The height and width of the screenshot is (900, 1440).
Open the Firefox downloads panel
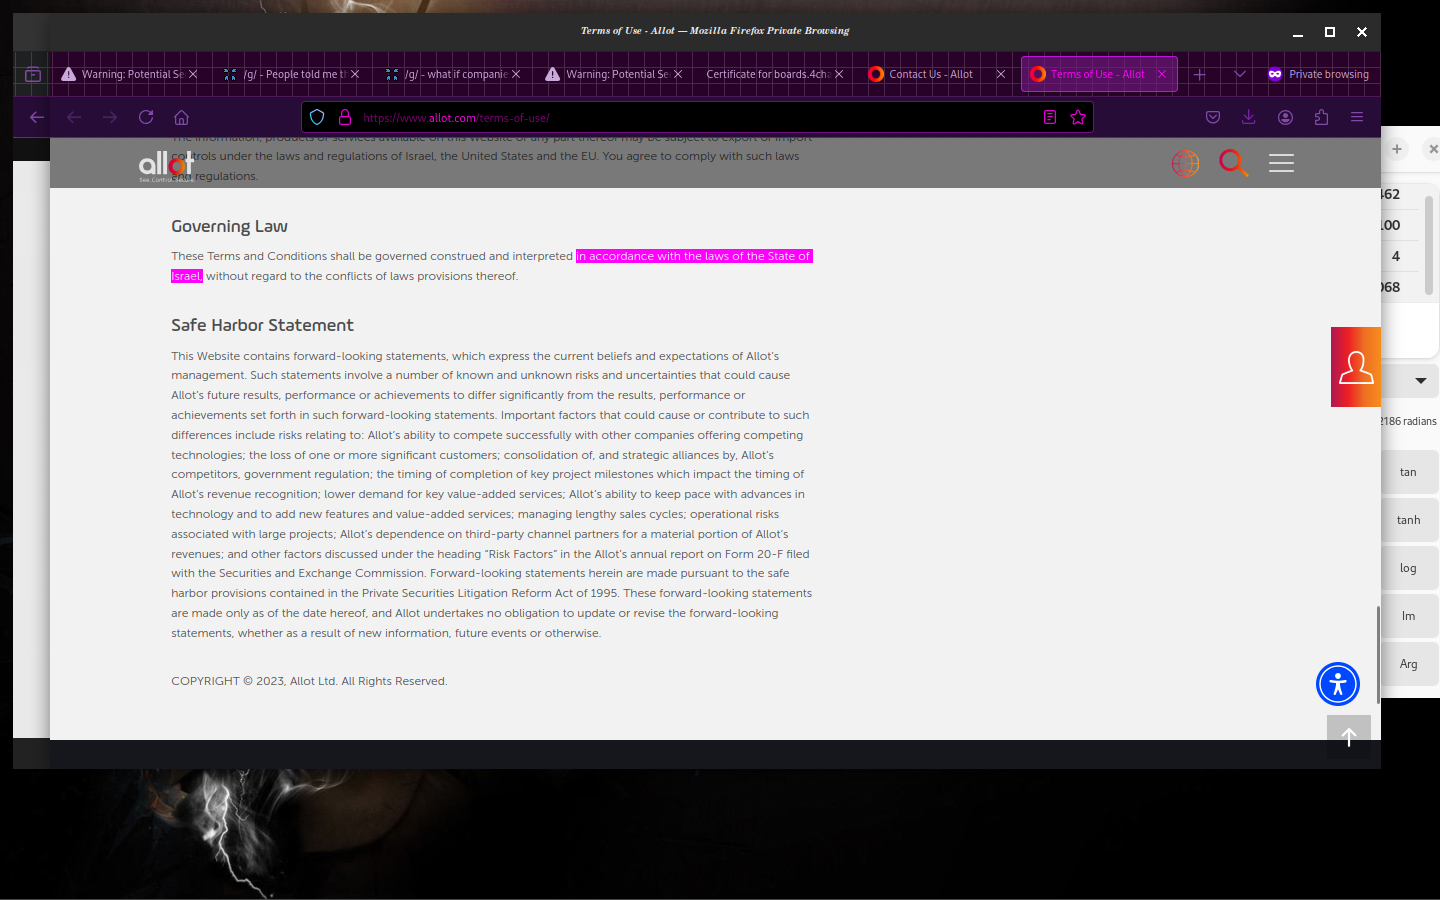(x=1249, y=117)
